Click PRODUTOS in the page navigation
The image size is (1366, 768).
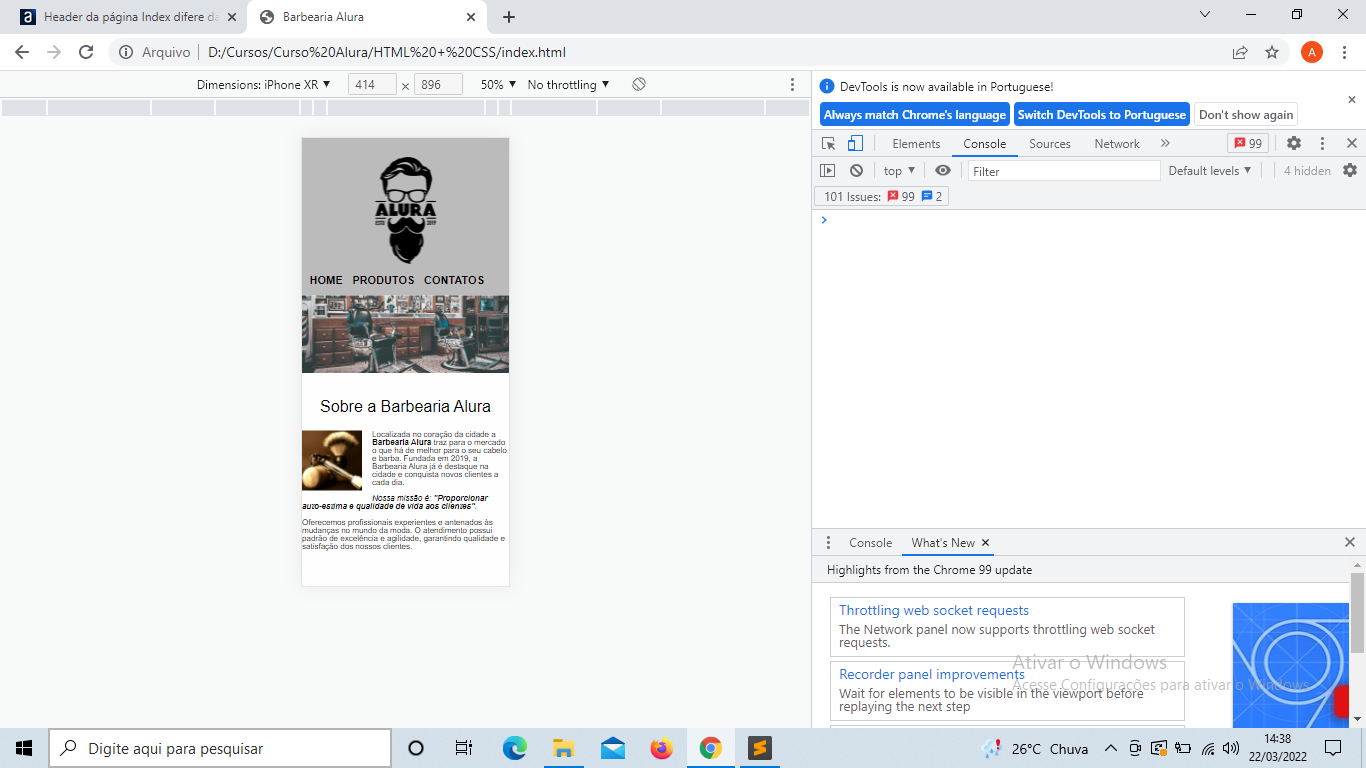tap(383, 280)
